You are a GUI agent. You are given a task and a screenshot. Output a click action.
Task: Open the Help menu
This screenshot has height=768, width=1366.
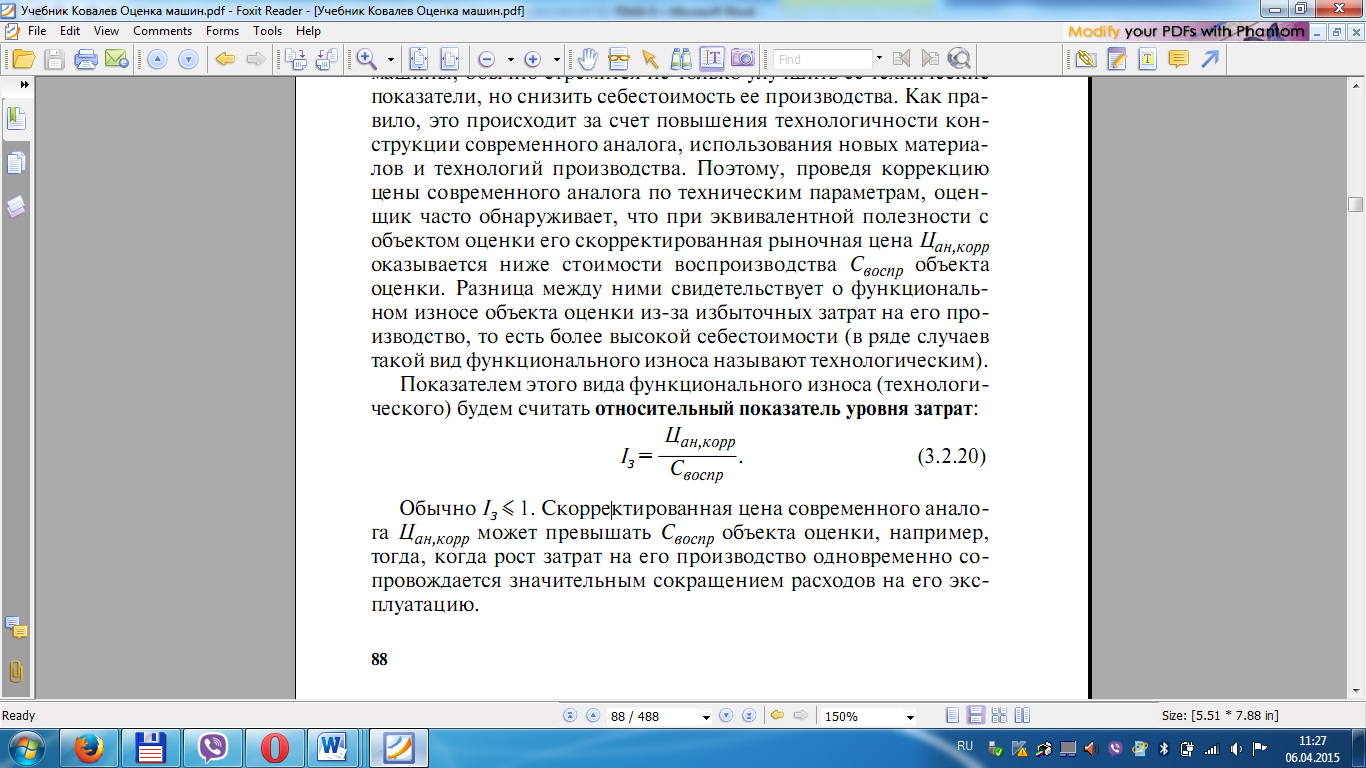[308, 31]
